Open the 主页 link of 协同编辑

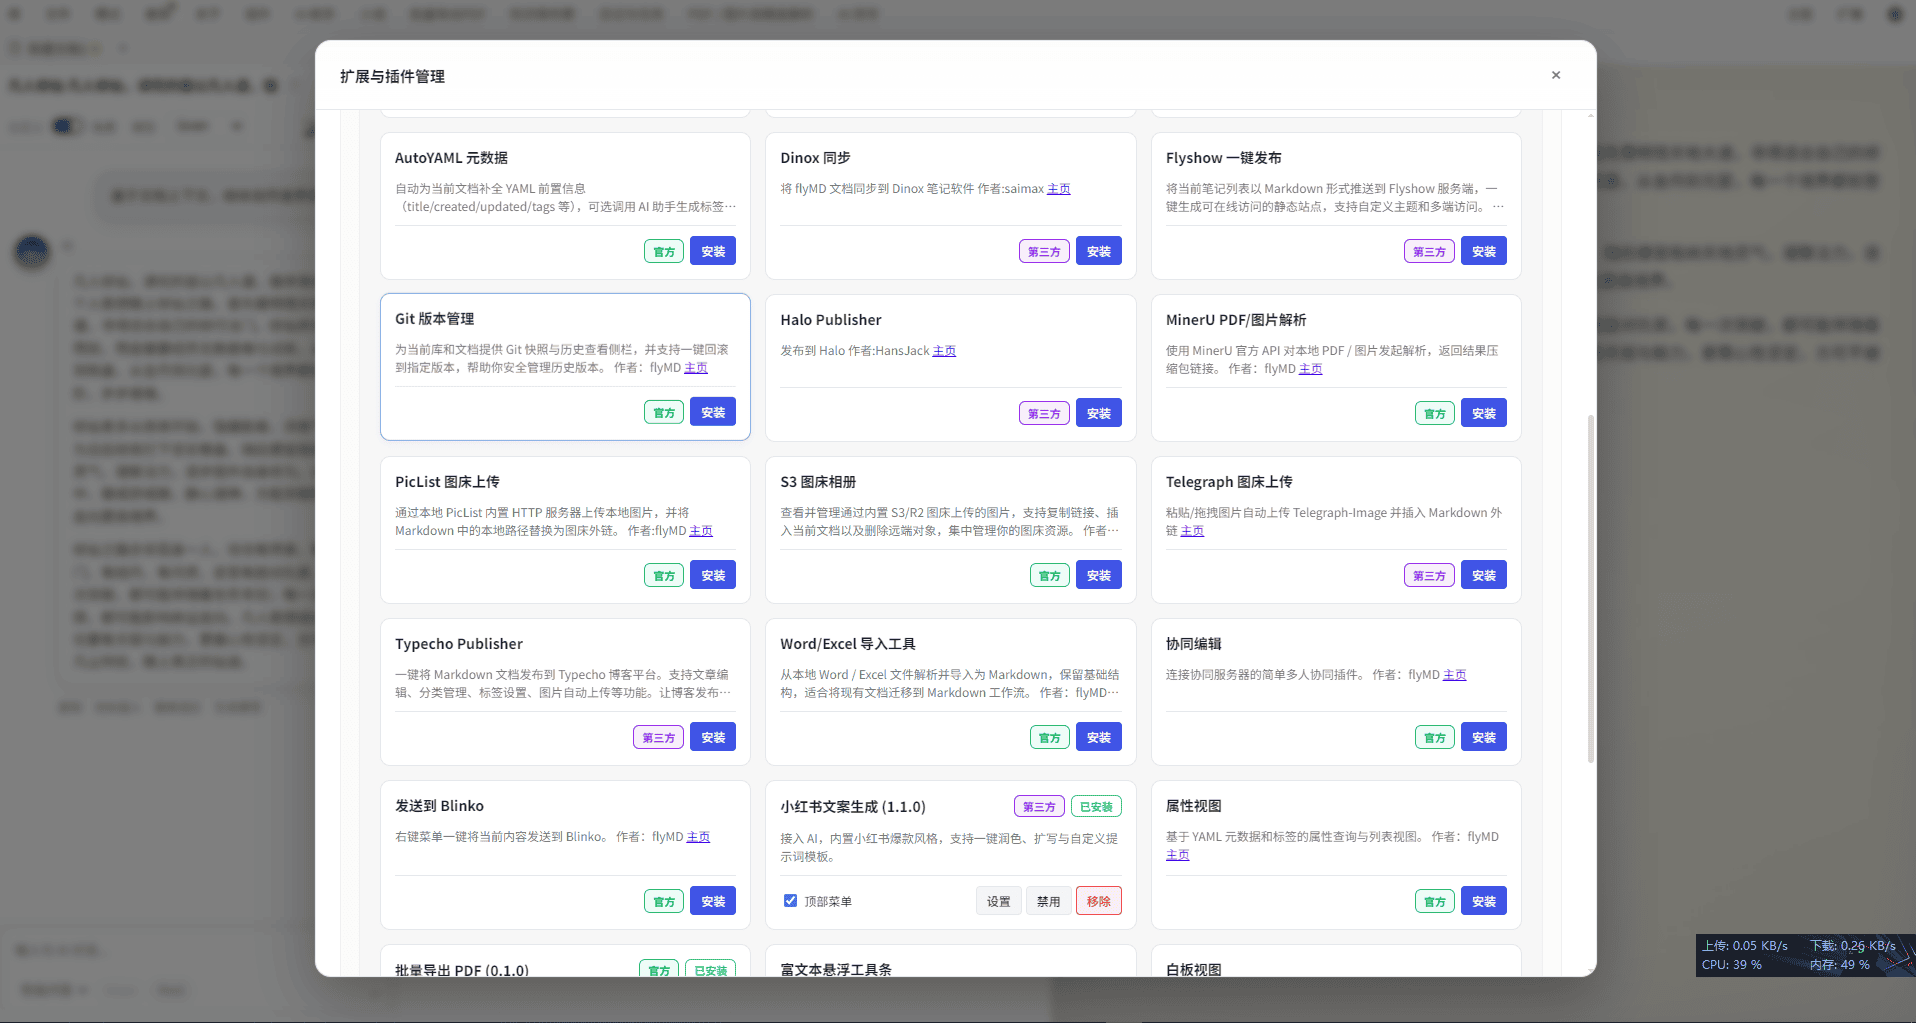click(1454, 675)
